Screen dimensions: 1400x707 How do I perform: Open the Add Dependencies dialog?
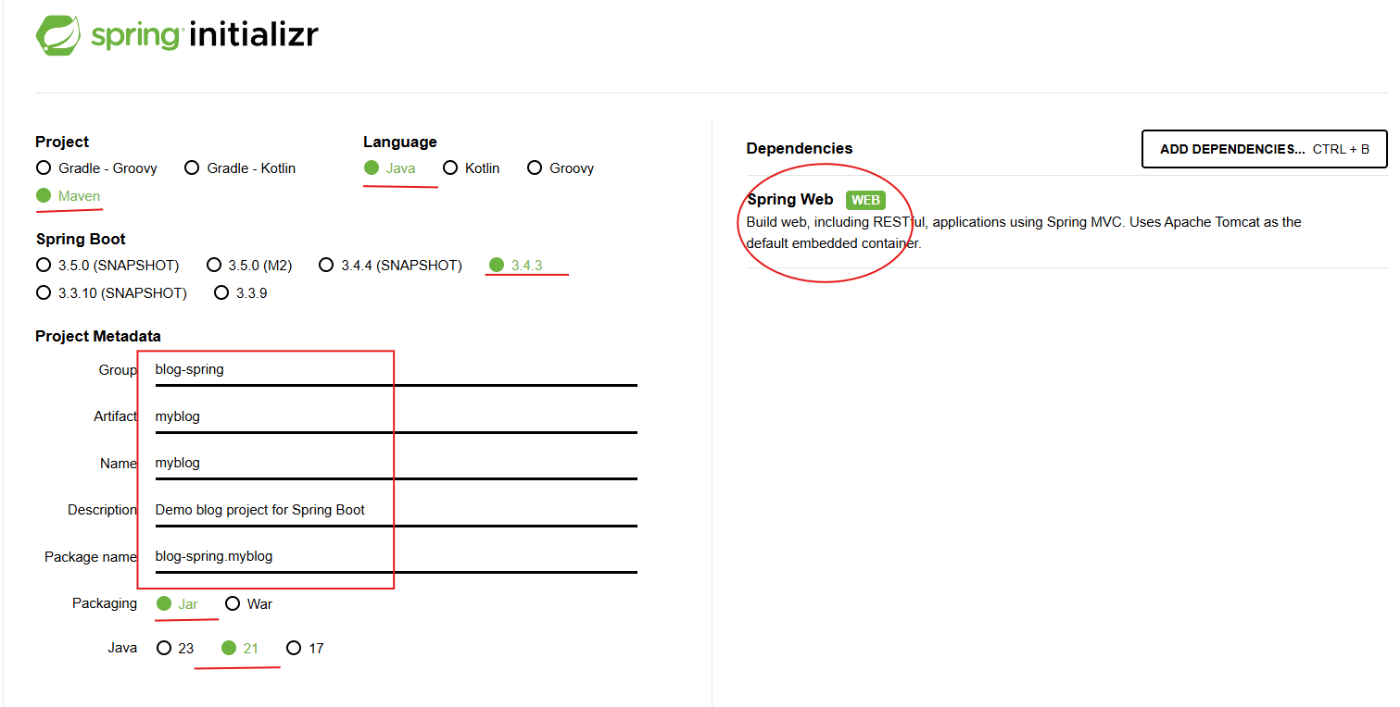coord(1264,149)
